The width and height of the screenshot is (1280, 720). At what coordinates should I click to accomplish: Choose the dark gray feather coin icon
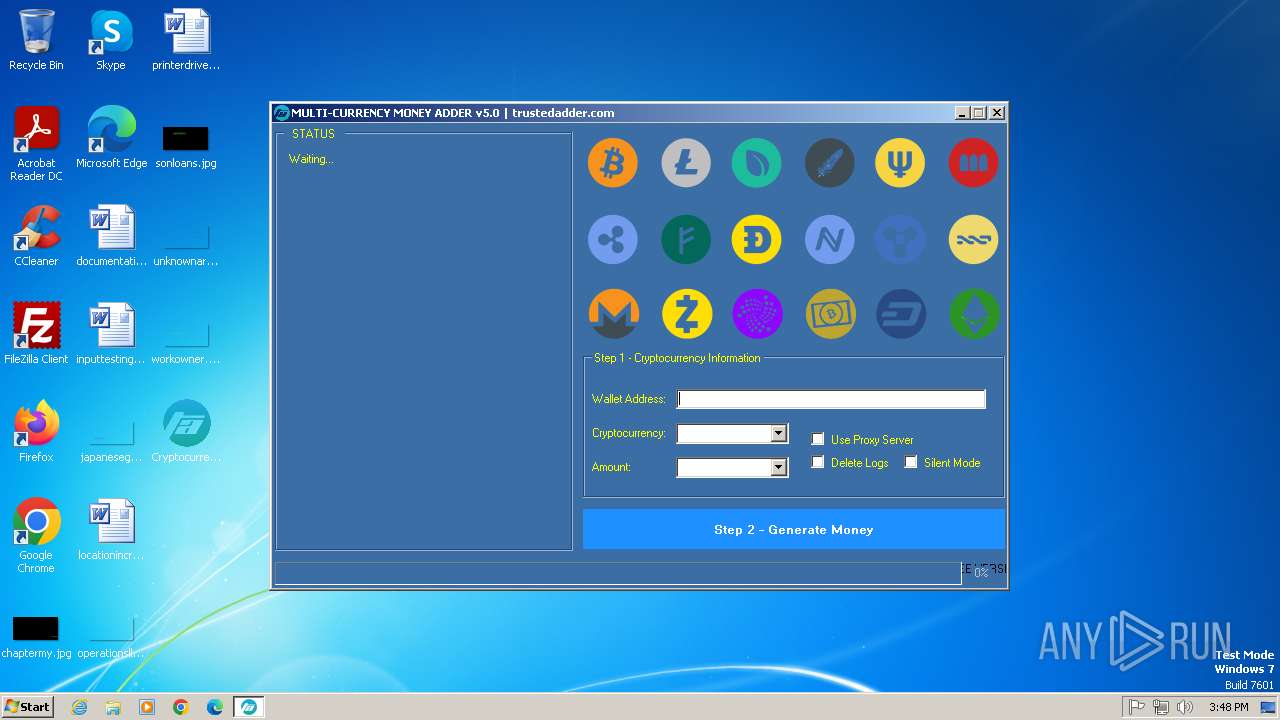[830, 163]
